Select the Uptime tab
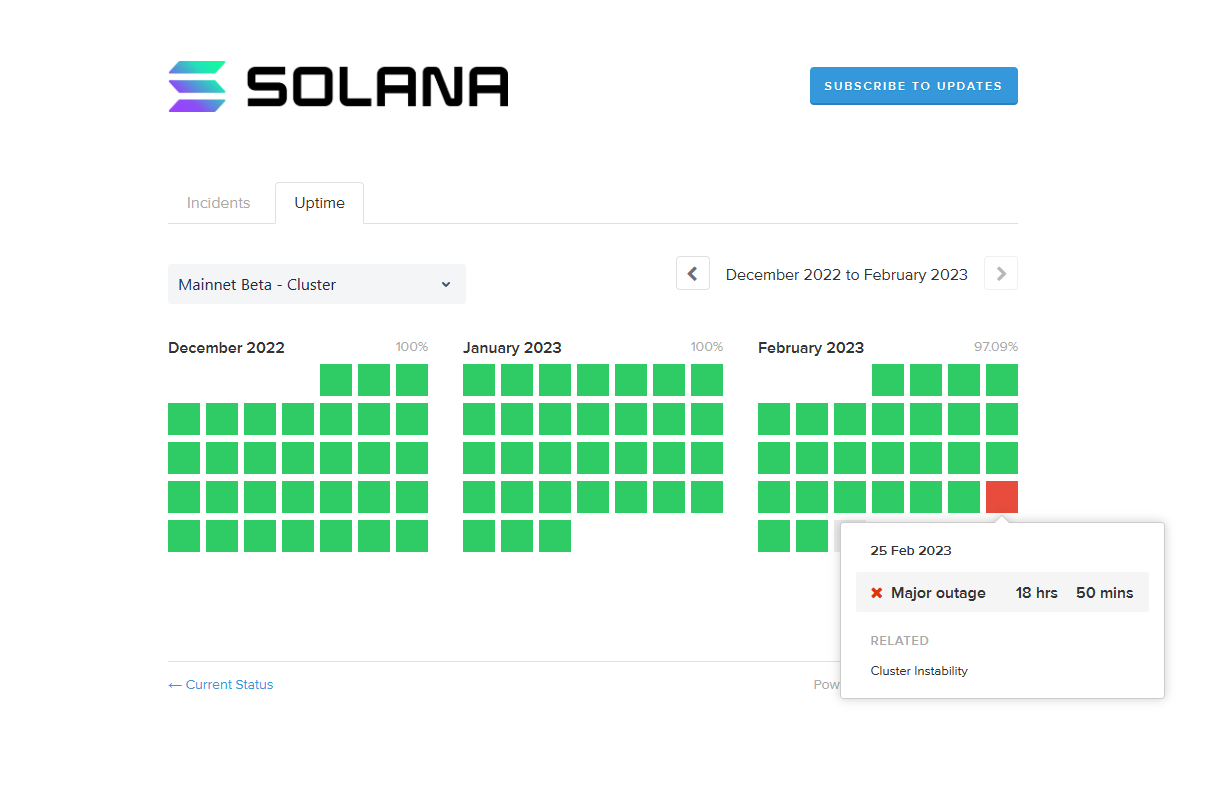Screen dimensions: 1225x796 pos(319,203)
